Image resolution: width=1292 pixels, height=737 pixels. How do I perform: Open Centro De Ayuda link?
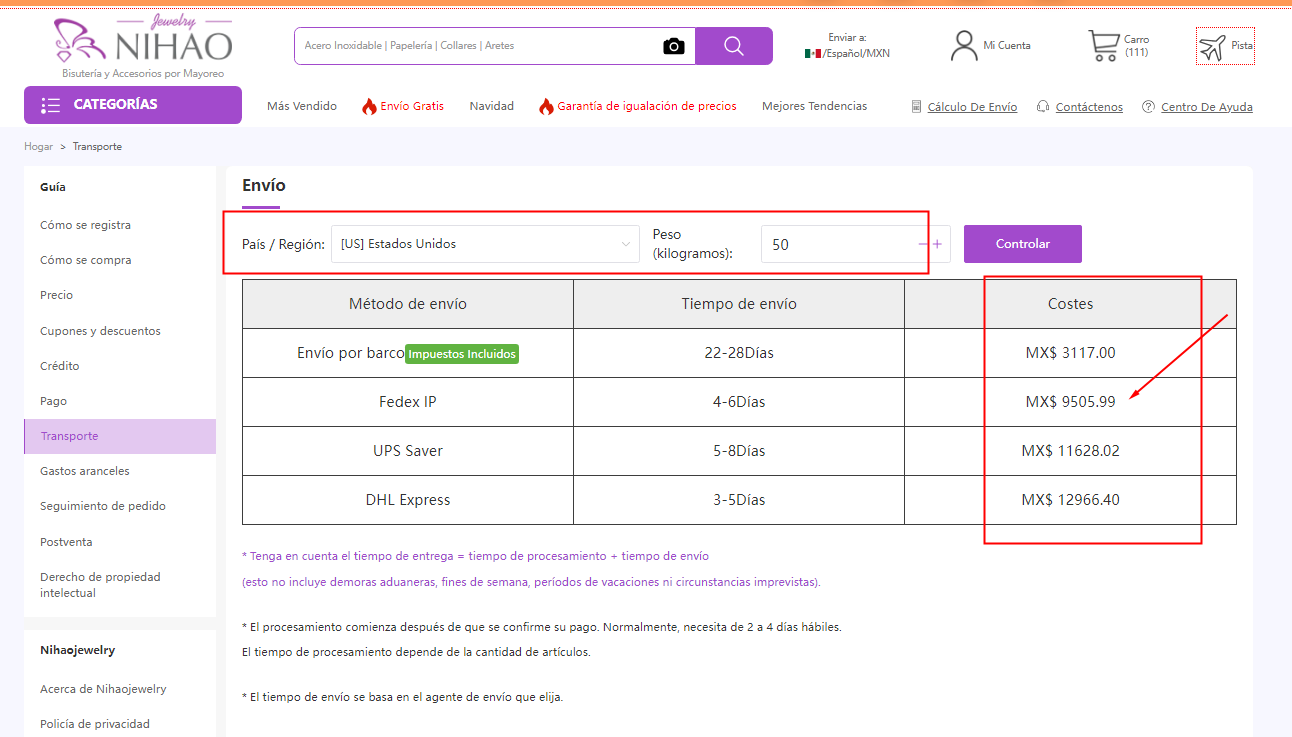pos(1207,107)
